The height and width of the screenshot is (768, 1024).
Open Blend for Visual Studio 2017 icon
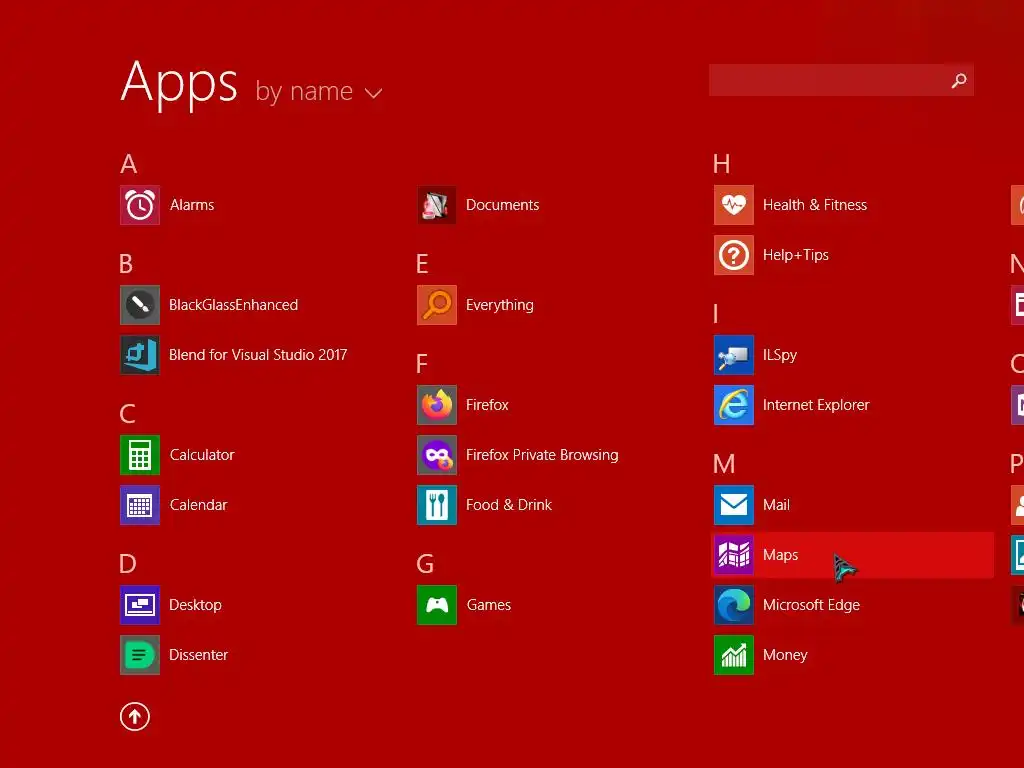click(x=140, y=355)
